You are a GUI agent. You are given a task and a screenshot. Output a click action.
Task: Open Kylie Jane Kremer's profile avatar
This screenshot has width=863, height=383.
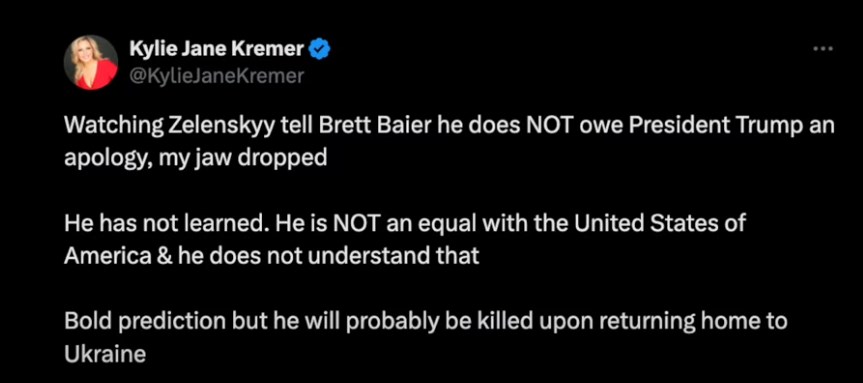point(91,62)
